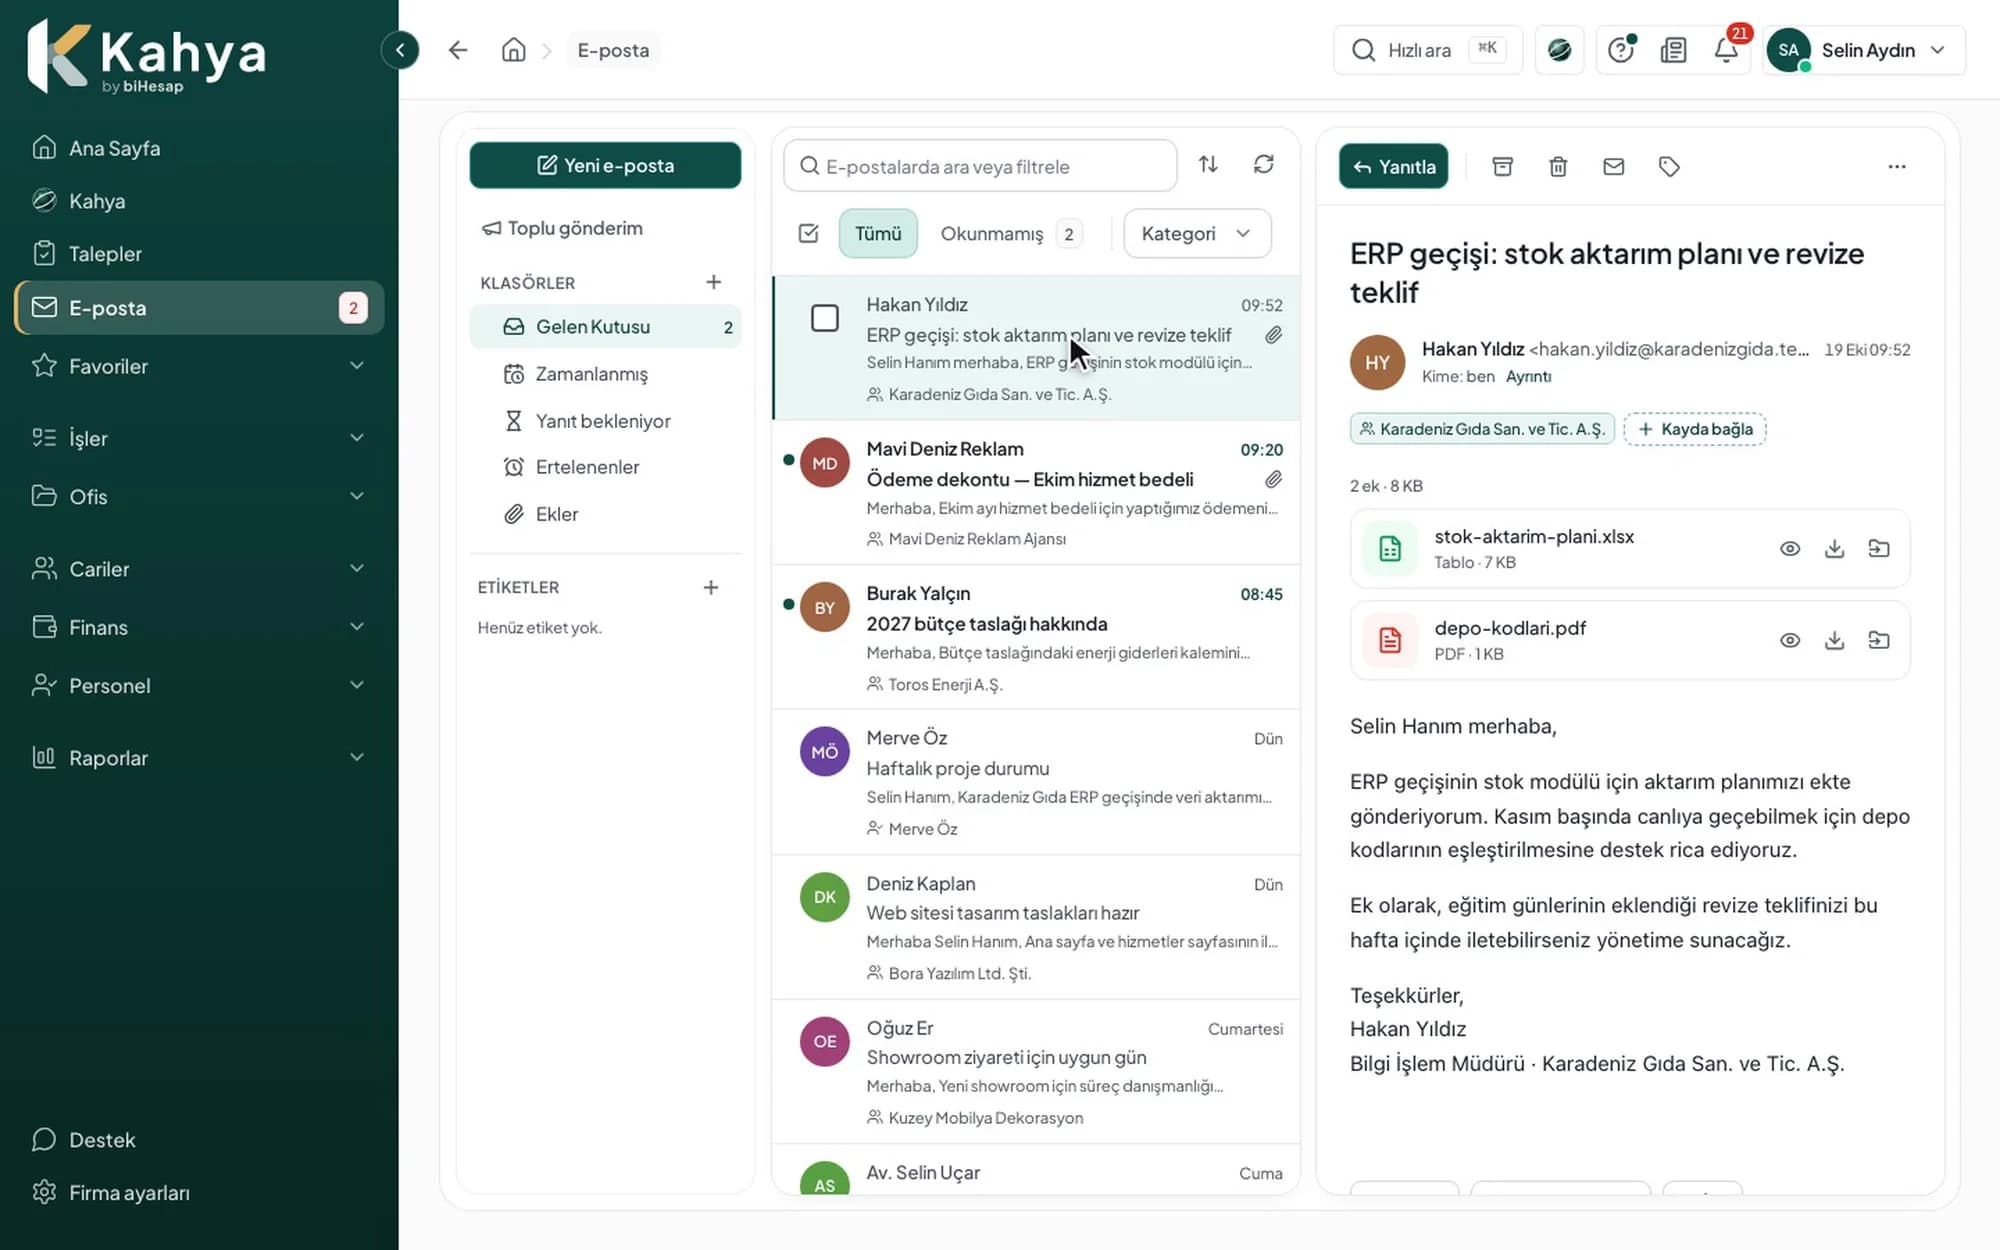Add a new folder next to KLASÖRLER
This screenshot has width=2000, height=1250.
point(713,282)
